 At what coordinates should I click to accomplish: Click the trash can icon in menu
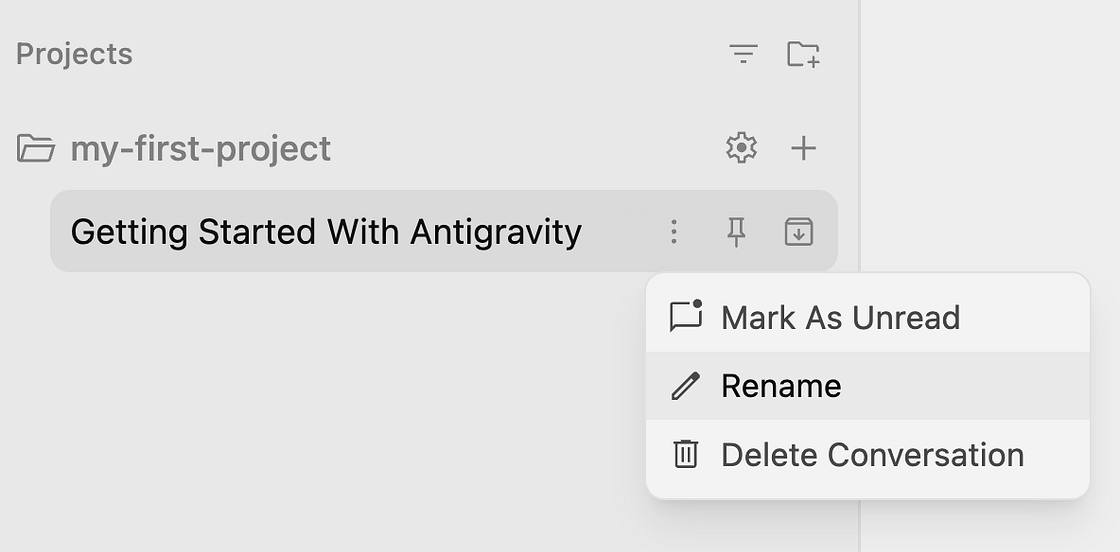tap(686, 454)
